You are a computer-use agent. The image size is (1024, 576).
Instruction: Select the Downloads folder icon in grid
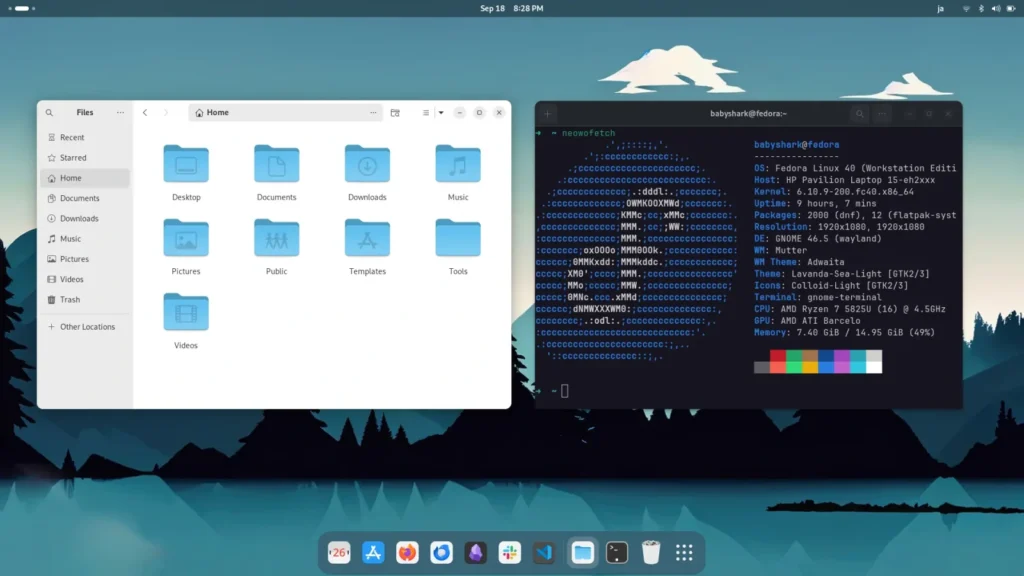[367, 164]
